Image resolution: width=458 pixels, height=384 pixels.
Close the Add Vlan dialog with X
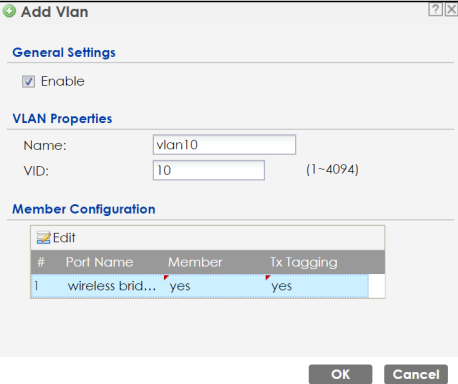(451, 9)
